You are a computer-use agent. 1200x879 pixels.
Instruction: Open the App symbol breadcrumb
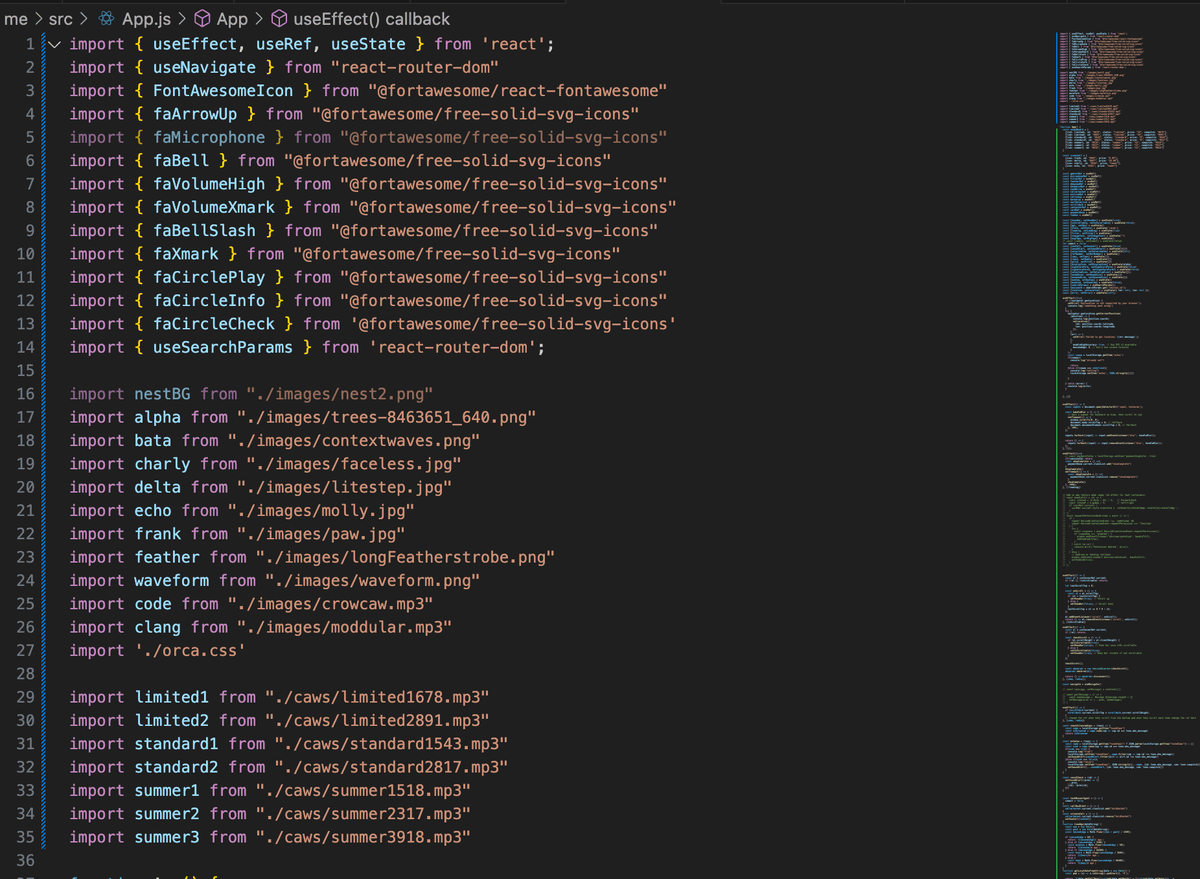tap(232, 19)
